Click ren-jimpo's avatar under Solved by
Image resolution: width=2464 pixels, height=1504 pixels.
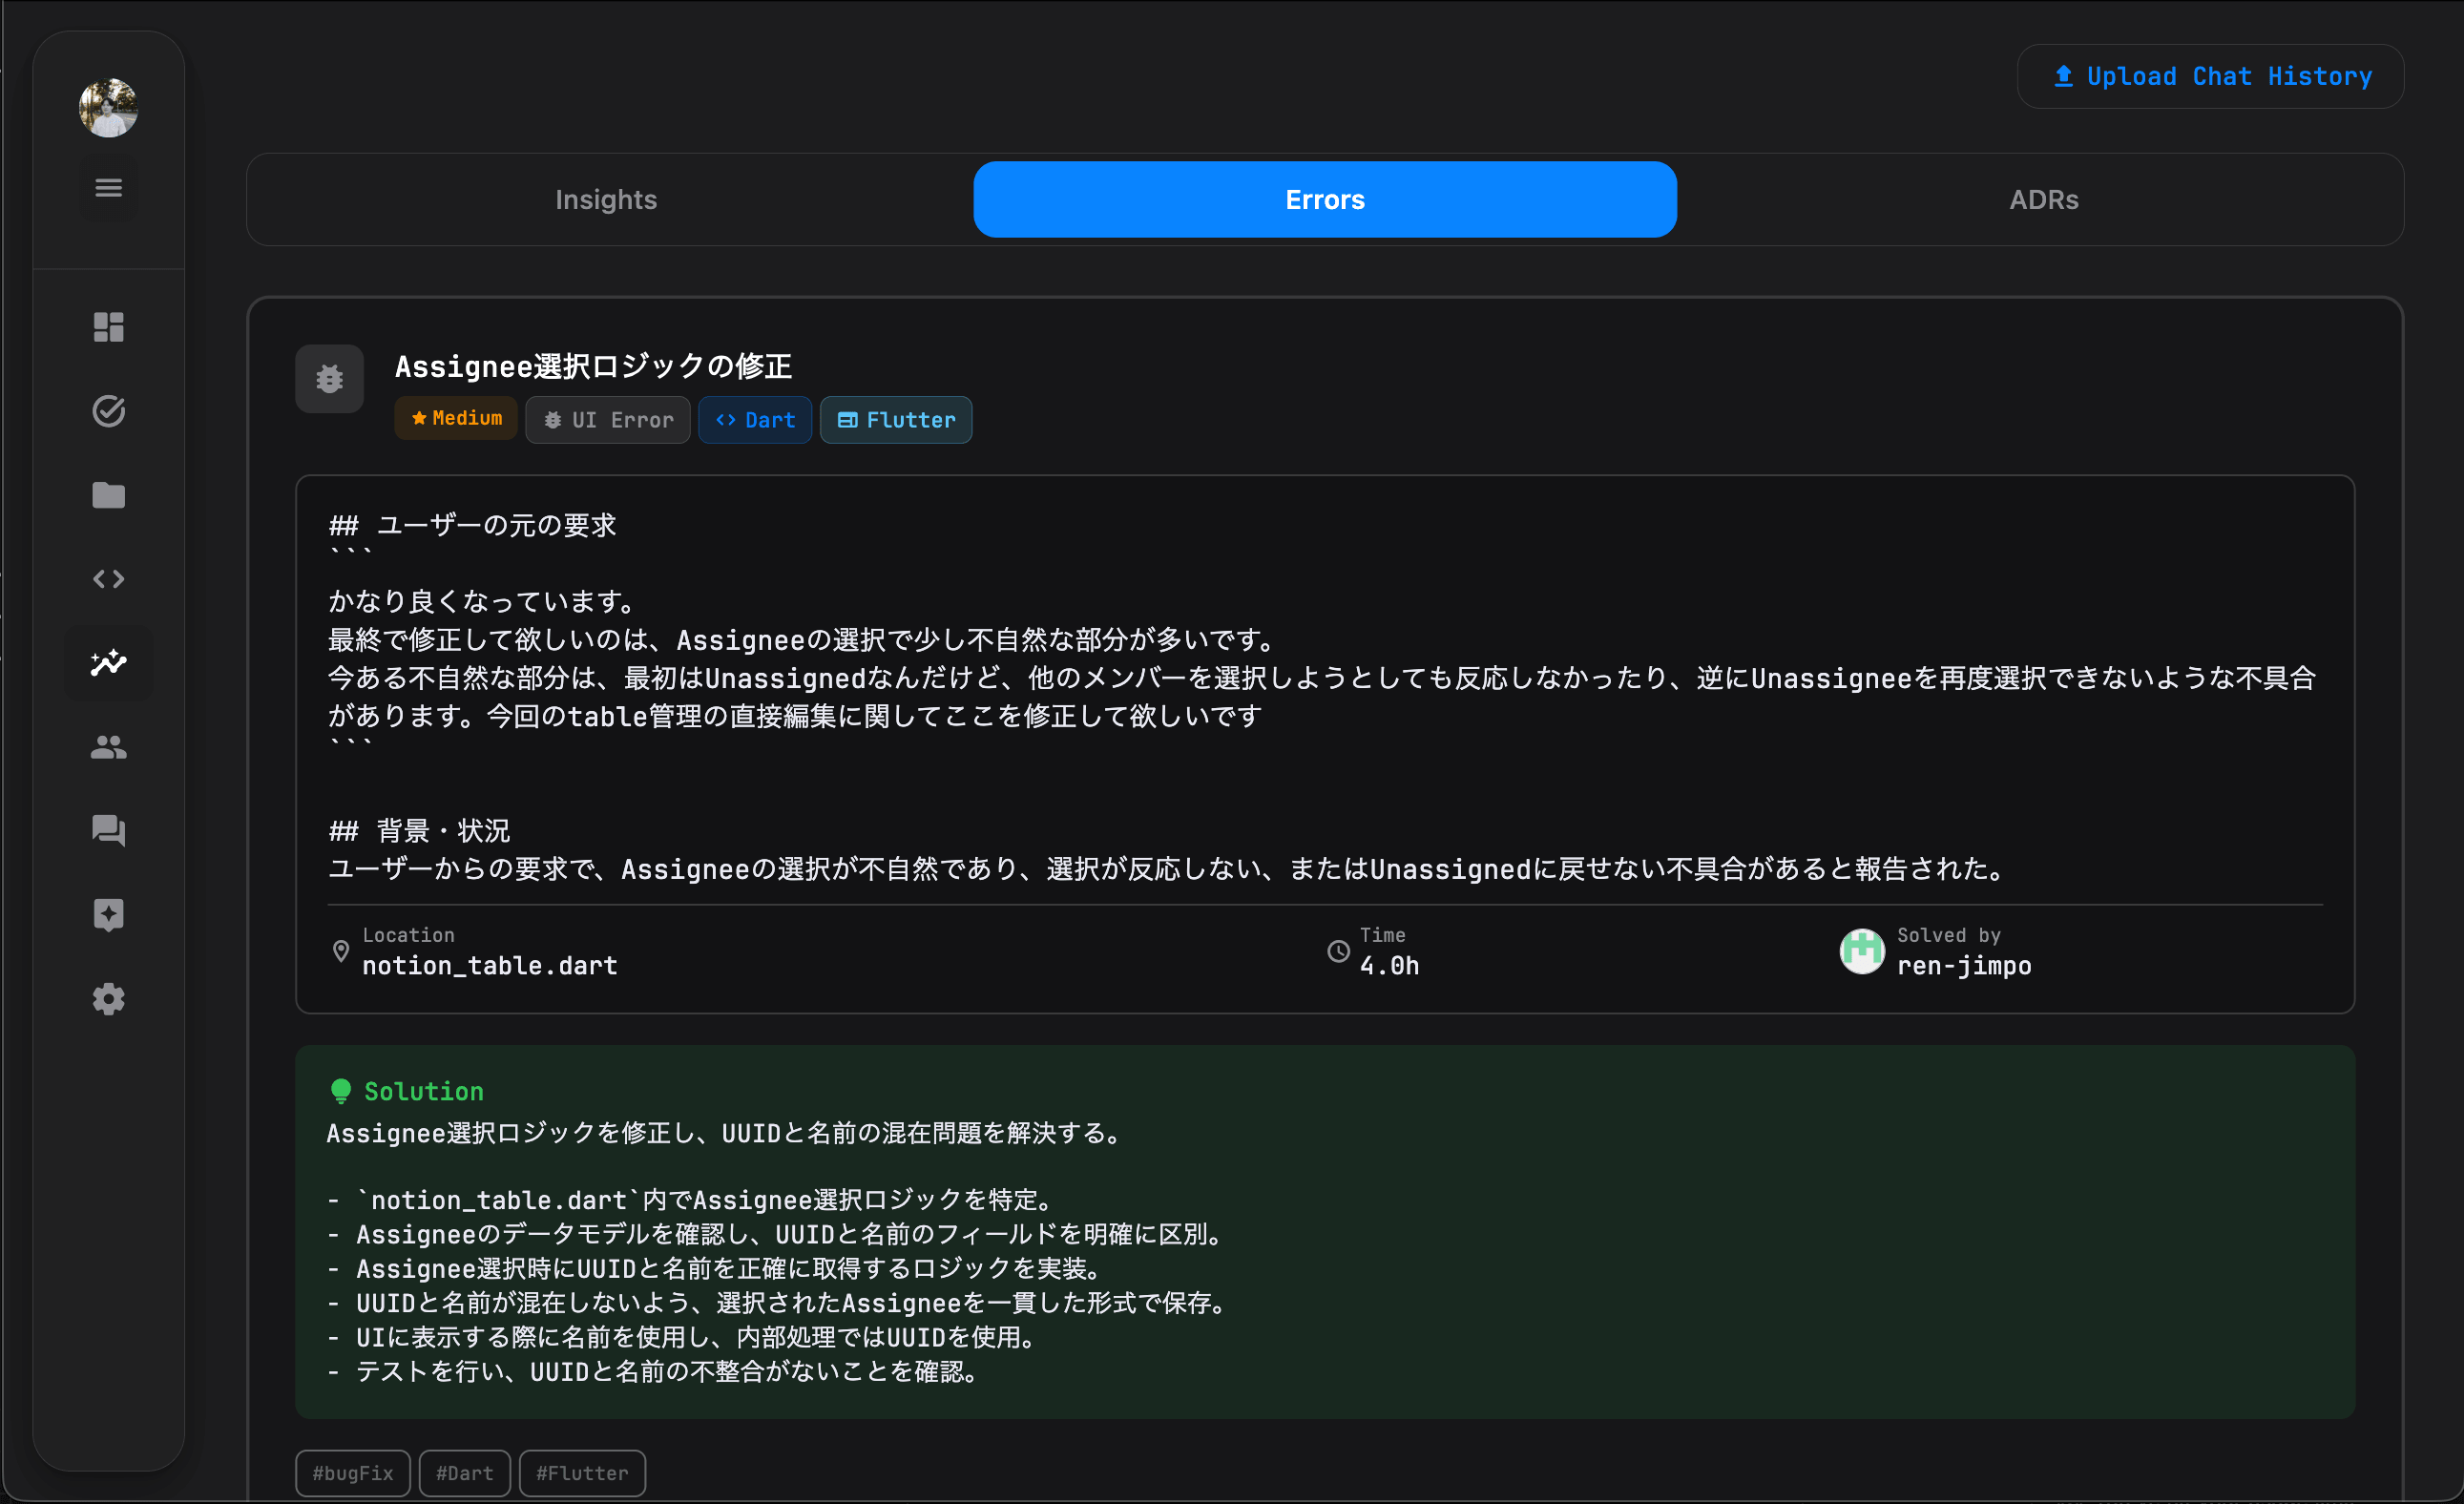pyautogui.click(x=1862, y=951)
